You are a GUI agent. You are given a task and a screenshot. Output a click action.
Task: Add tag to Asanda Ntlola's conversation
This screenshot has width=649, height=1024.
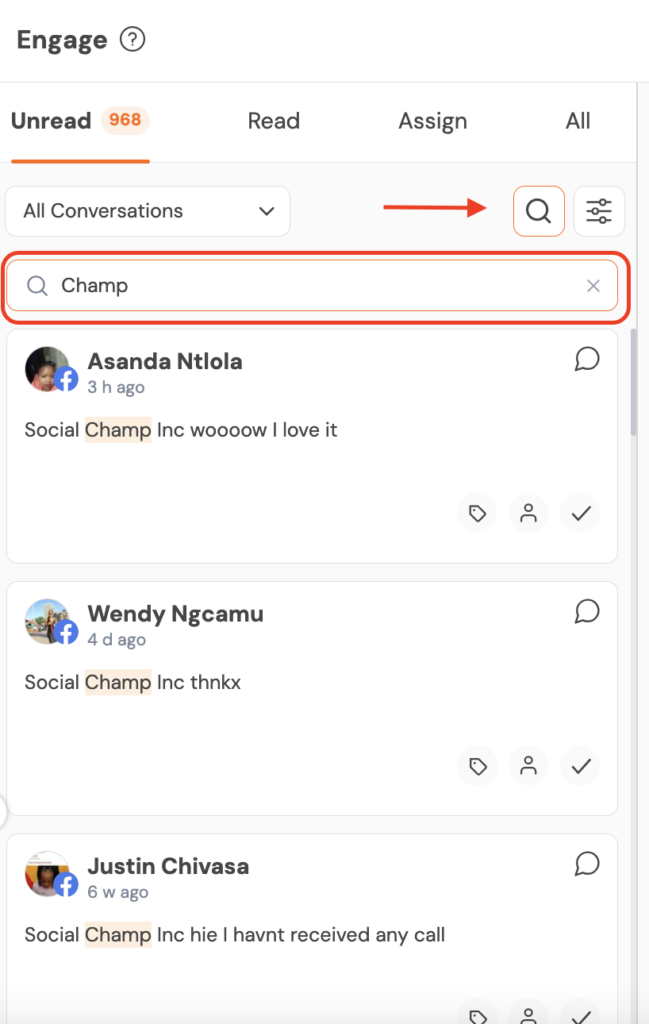pyautogui.click(x=478, y=514)
